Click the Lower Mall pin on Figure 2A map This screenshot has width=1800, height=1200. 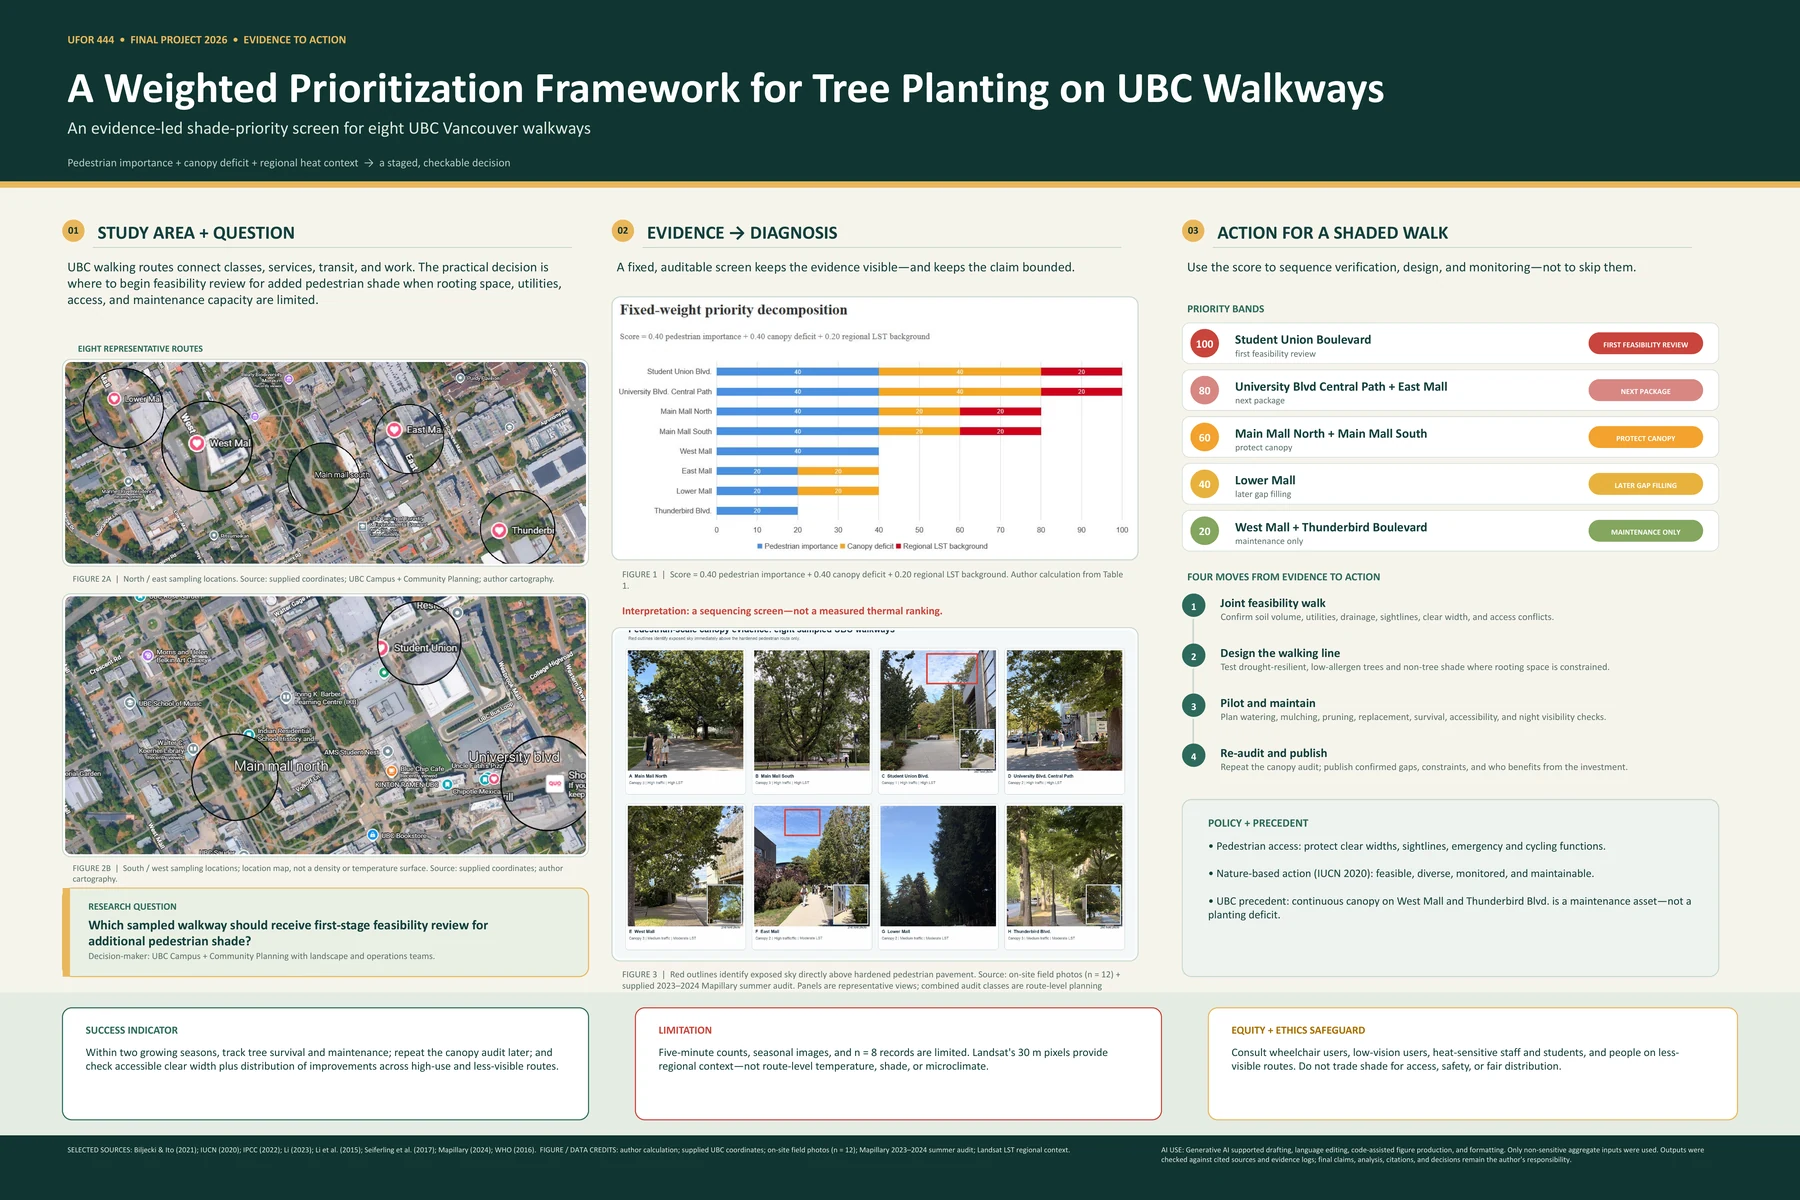click(x=114, y=398)
